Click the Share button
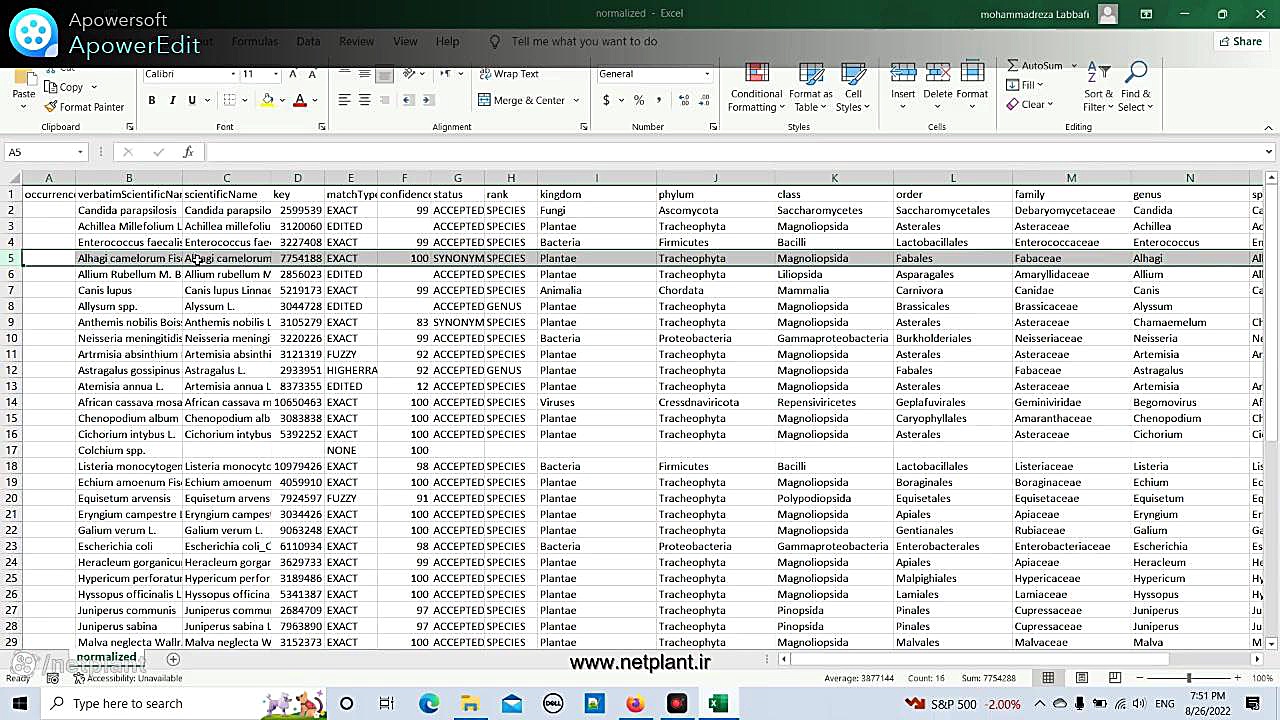 [1239, 42]
